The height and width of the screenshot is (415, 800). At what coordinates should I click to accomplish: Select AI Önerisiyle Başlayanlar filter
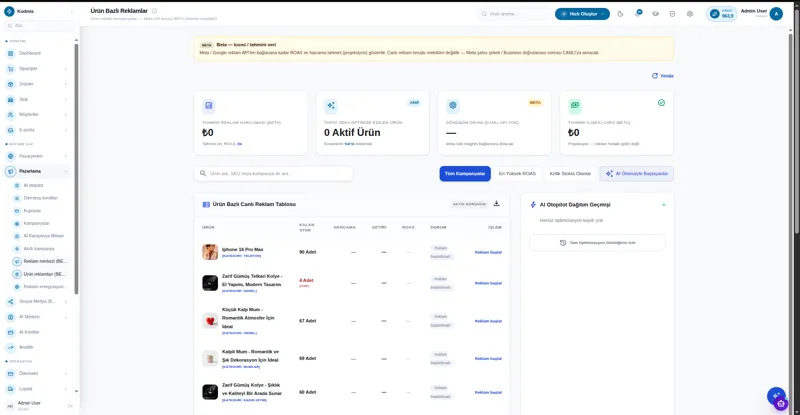click(637, 174)
